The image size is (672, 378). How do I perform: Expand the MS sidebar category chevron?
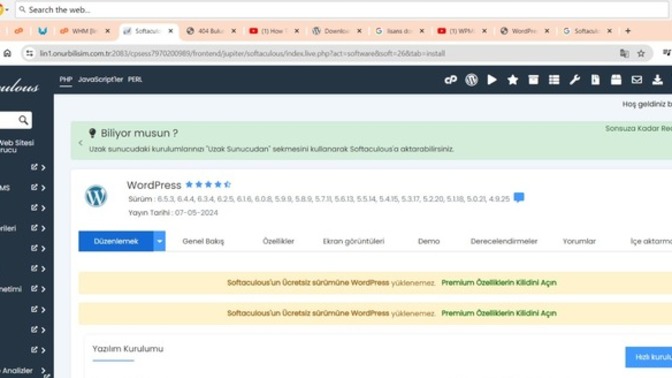[x=43, y=188]
